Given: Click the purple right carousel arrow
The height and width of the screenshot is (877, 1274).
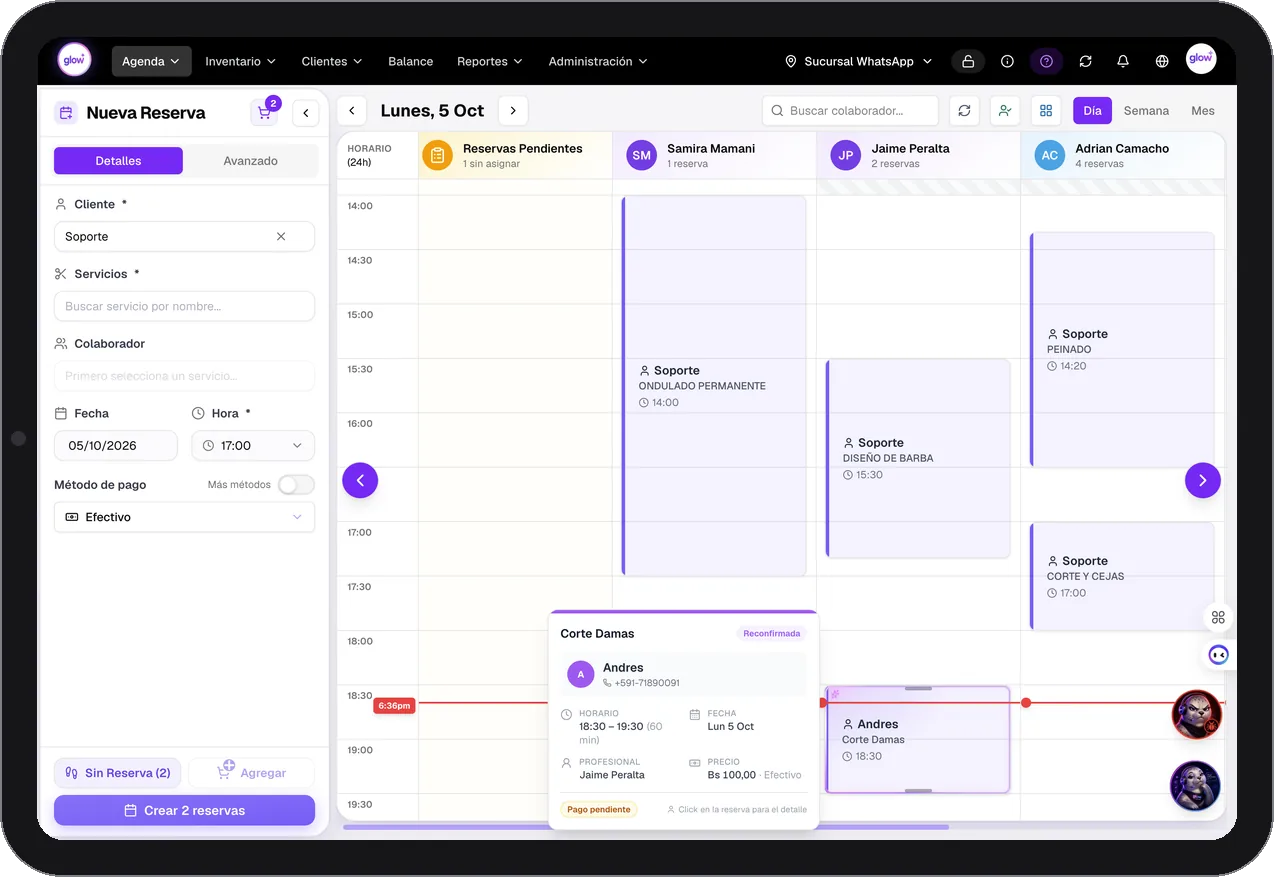Looking at the screenshot, I should coord(1202,480).
